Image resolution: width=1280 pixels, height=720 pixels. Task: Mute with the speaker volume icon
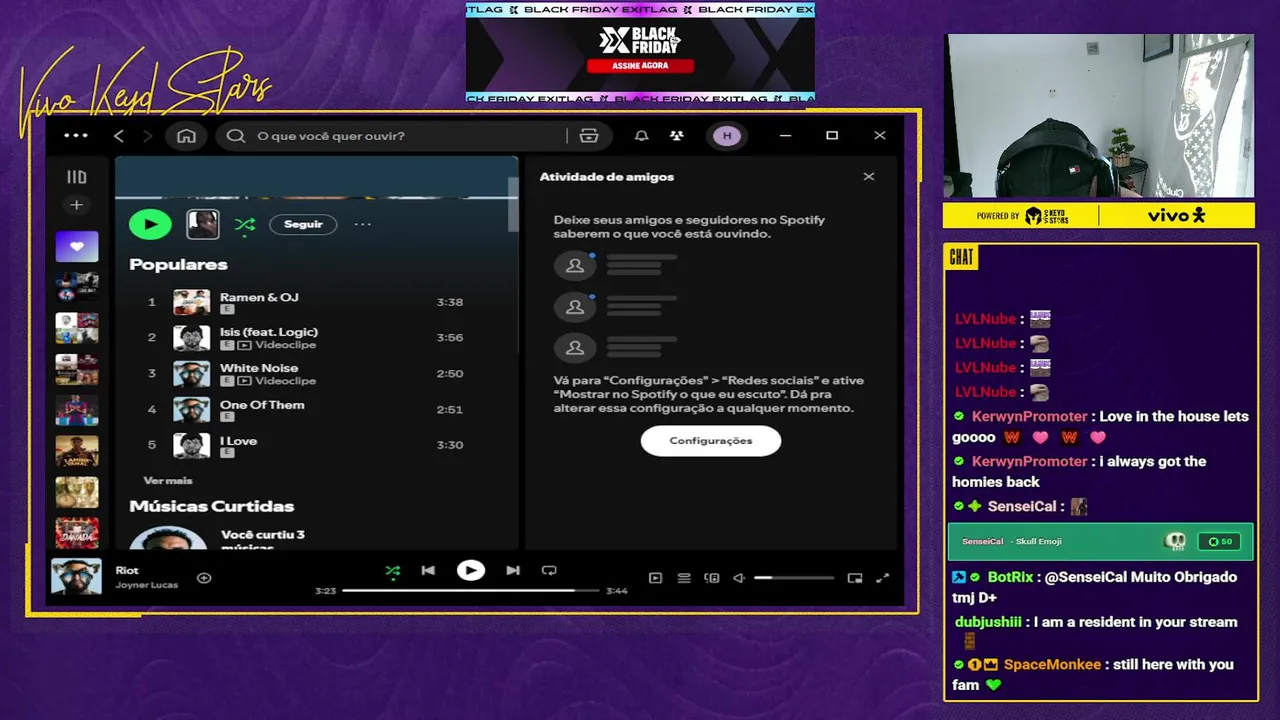tap(739, 578)
